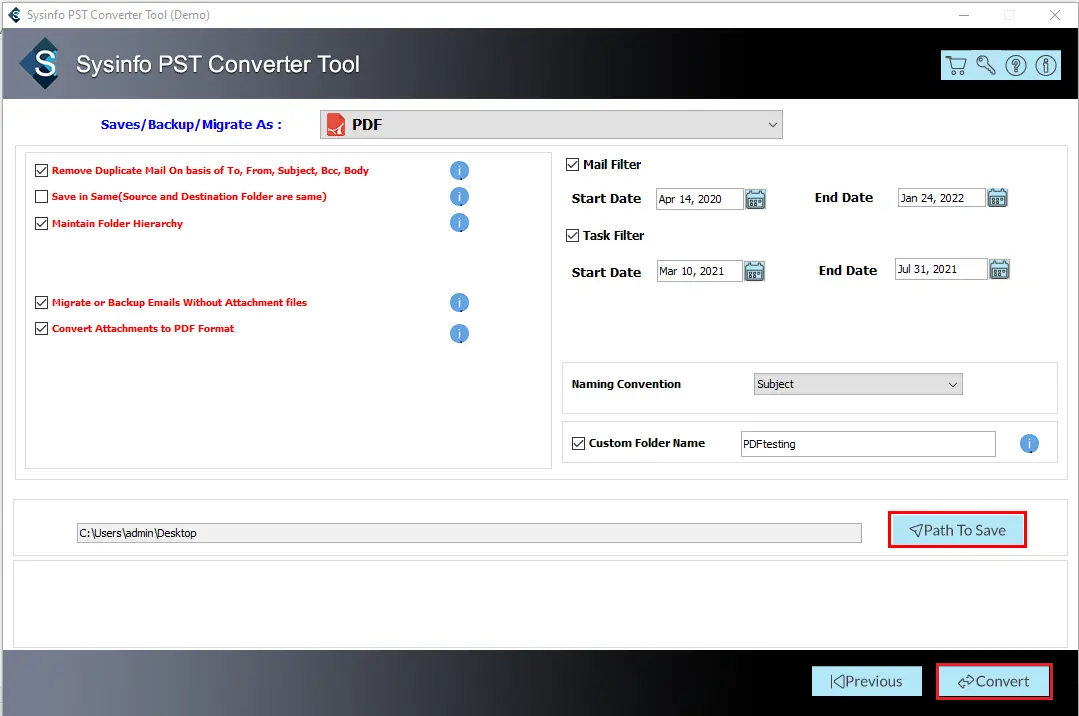This screenshot has width=1079, height=716.
Task: Open Mail Filter Start Date calendar
Action: coord(755,199)
